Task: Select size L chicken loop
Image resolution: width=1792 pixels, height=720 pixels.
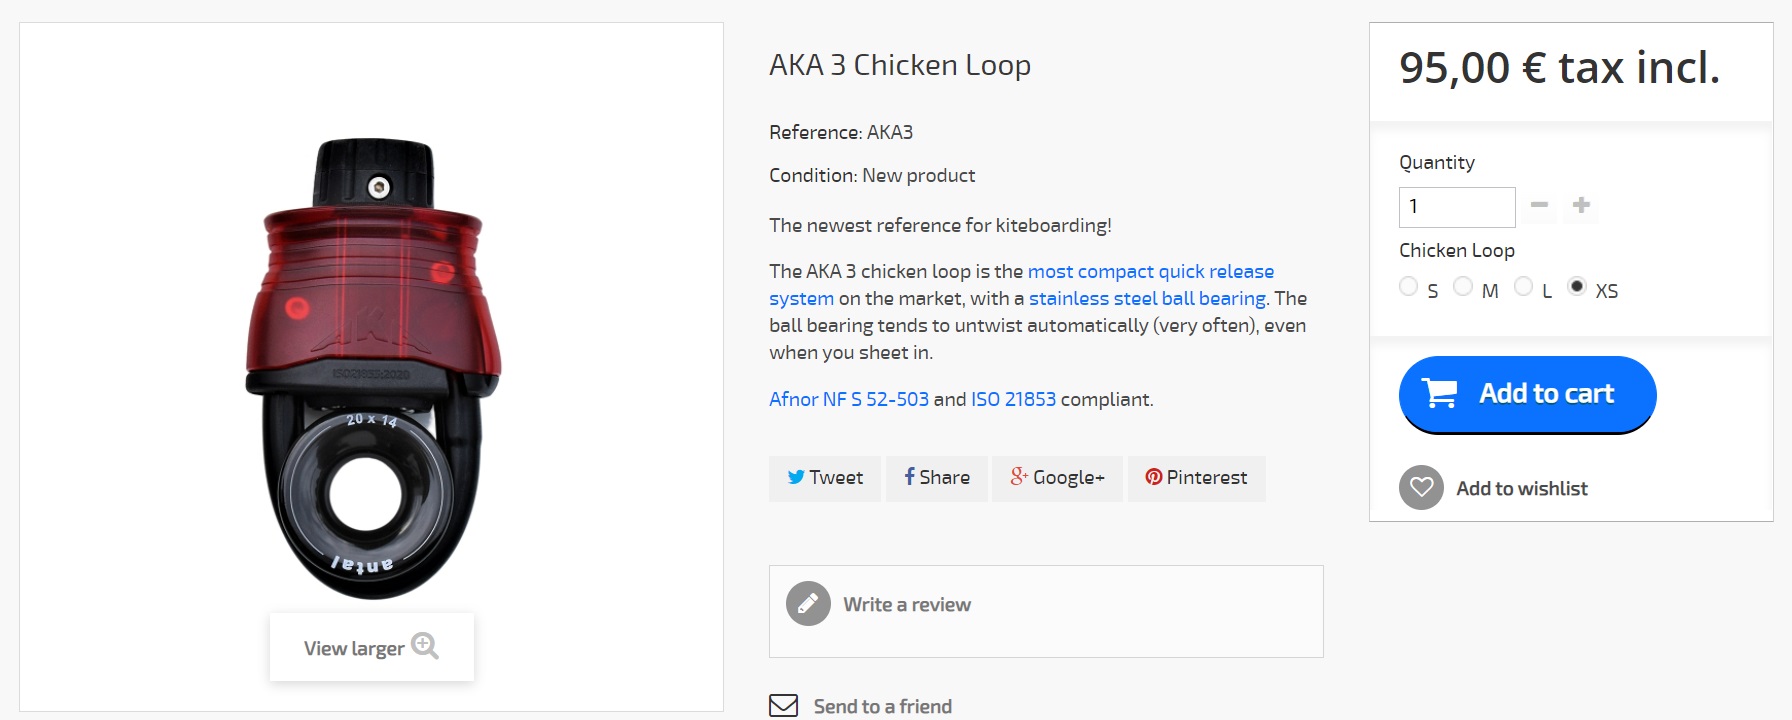Action: click(x=1523, y=287)
